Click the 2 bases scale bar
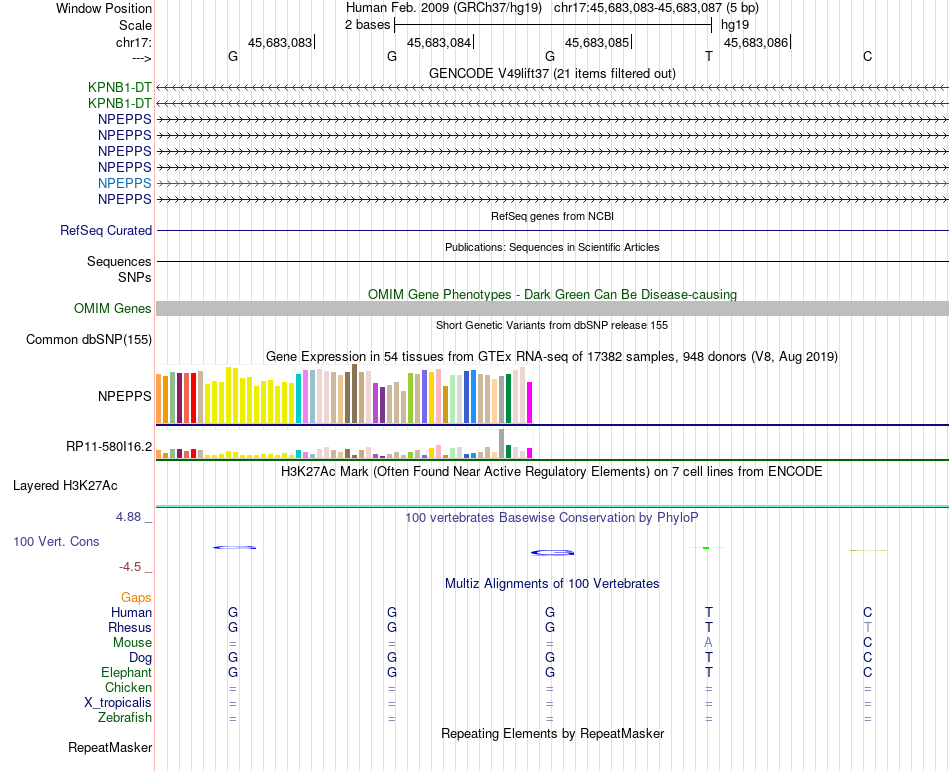Screen dimensions: 950x771 553,25
